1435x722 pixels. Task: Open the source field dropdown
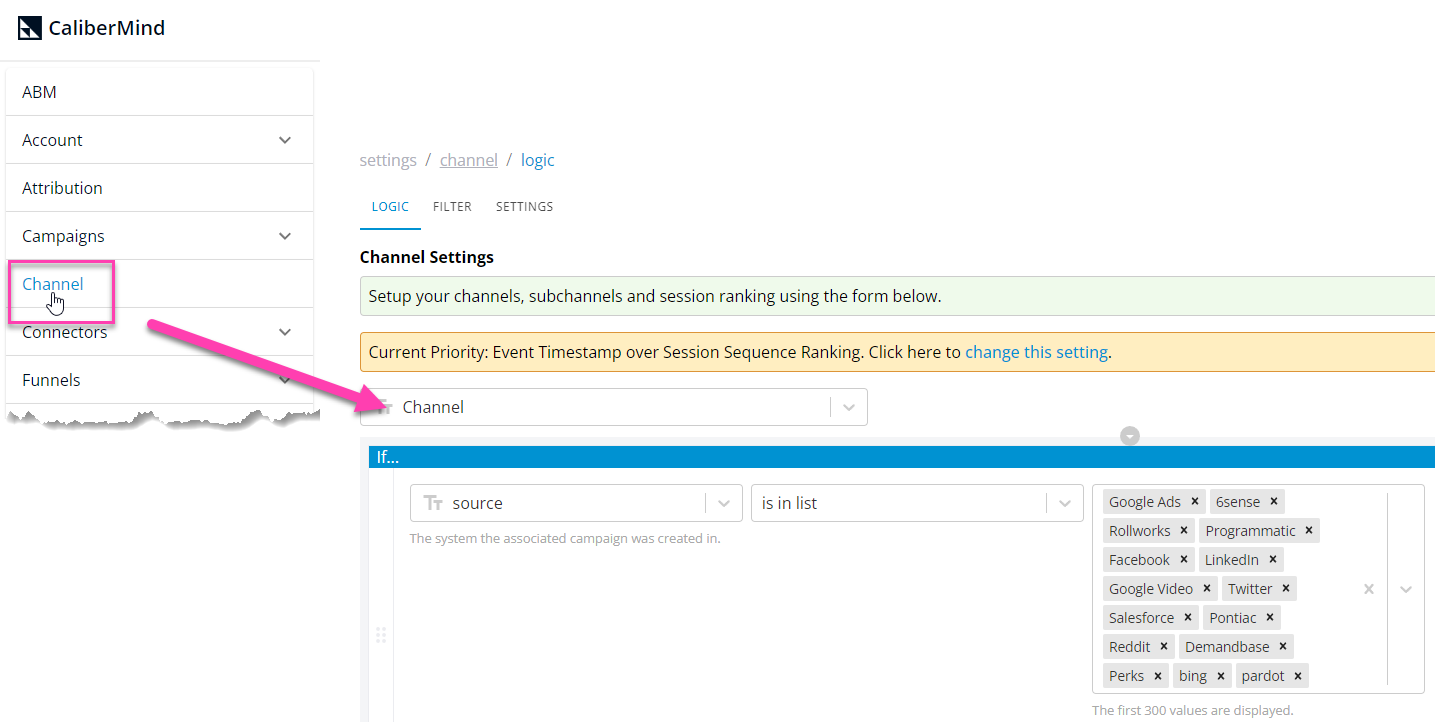click(576, 503)
